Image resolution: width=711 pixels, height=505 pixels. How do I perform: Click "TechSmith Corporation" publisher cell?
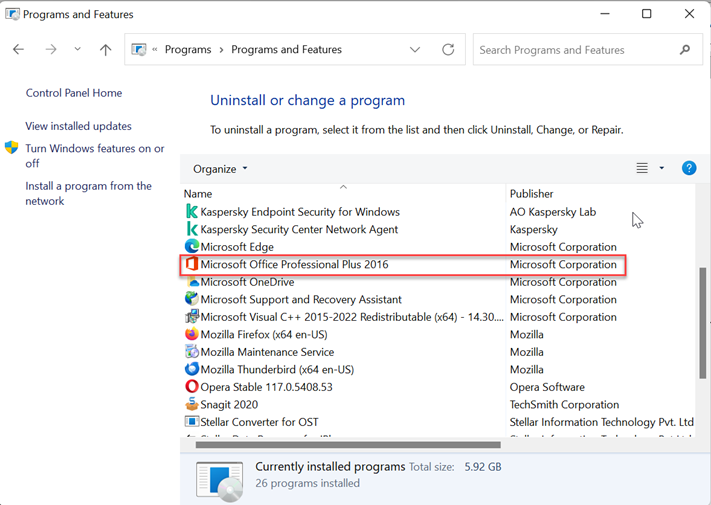(x=564, y=404)
